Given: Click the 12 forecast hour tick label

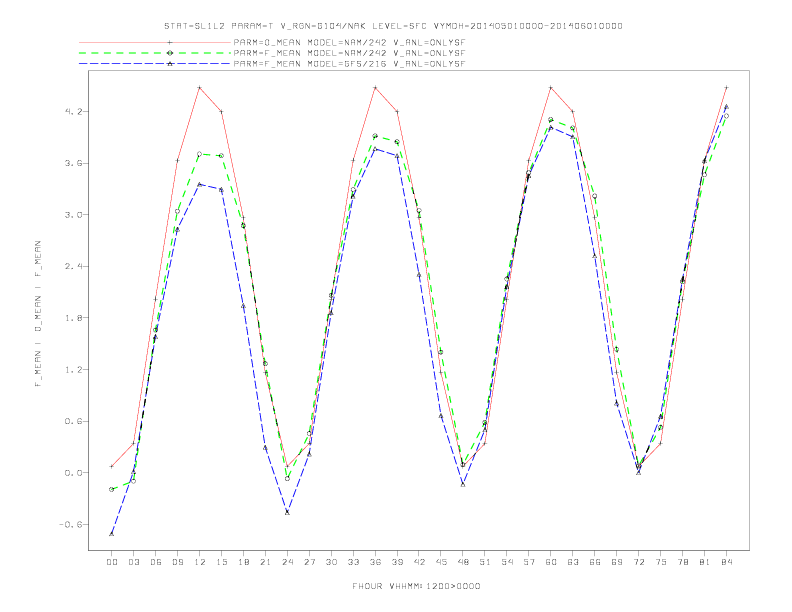Looking at the screenshot, I should coord(200,562).
